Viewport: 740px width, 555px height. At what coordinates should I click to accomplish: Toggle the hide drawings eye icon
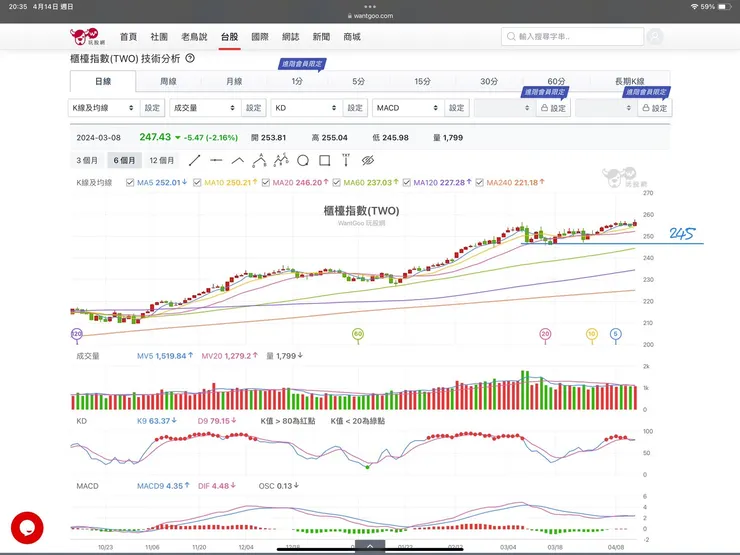[x=368, y=160]
